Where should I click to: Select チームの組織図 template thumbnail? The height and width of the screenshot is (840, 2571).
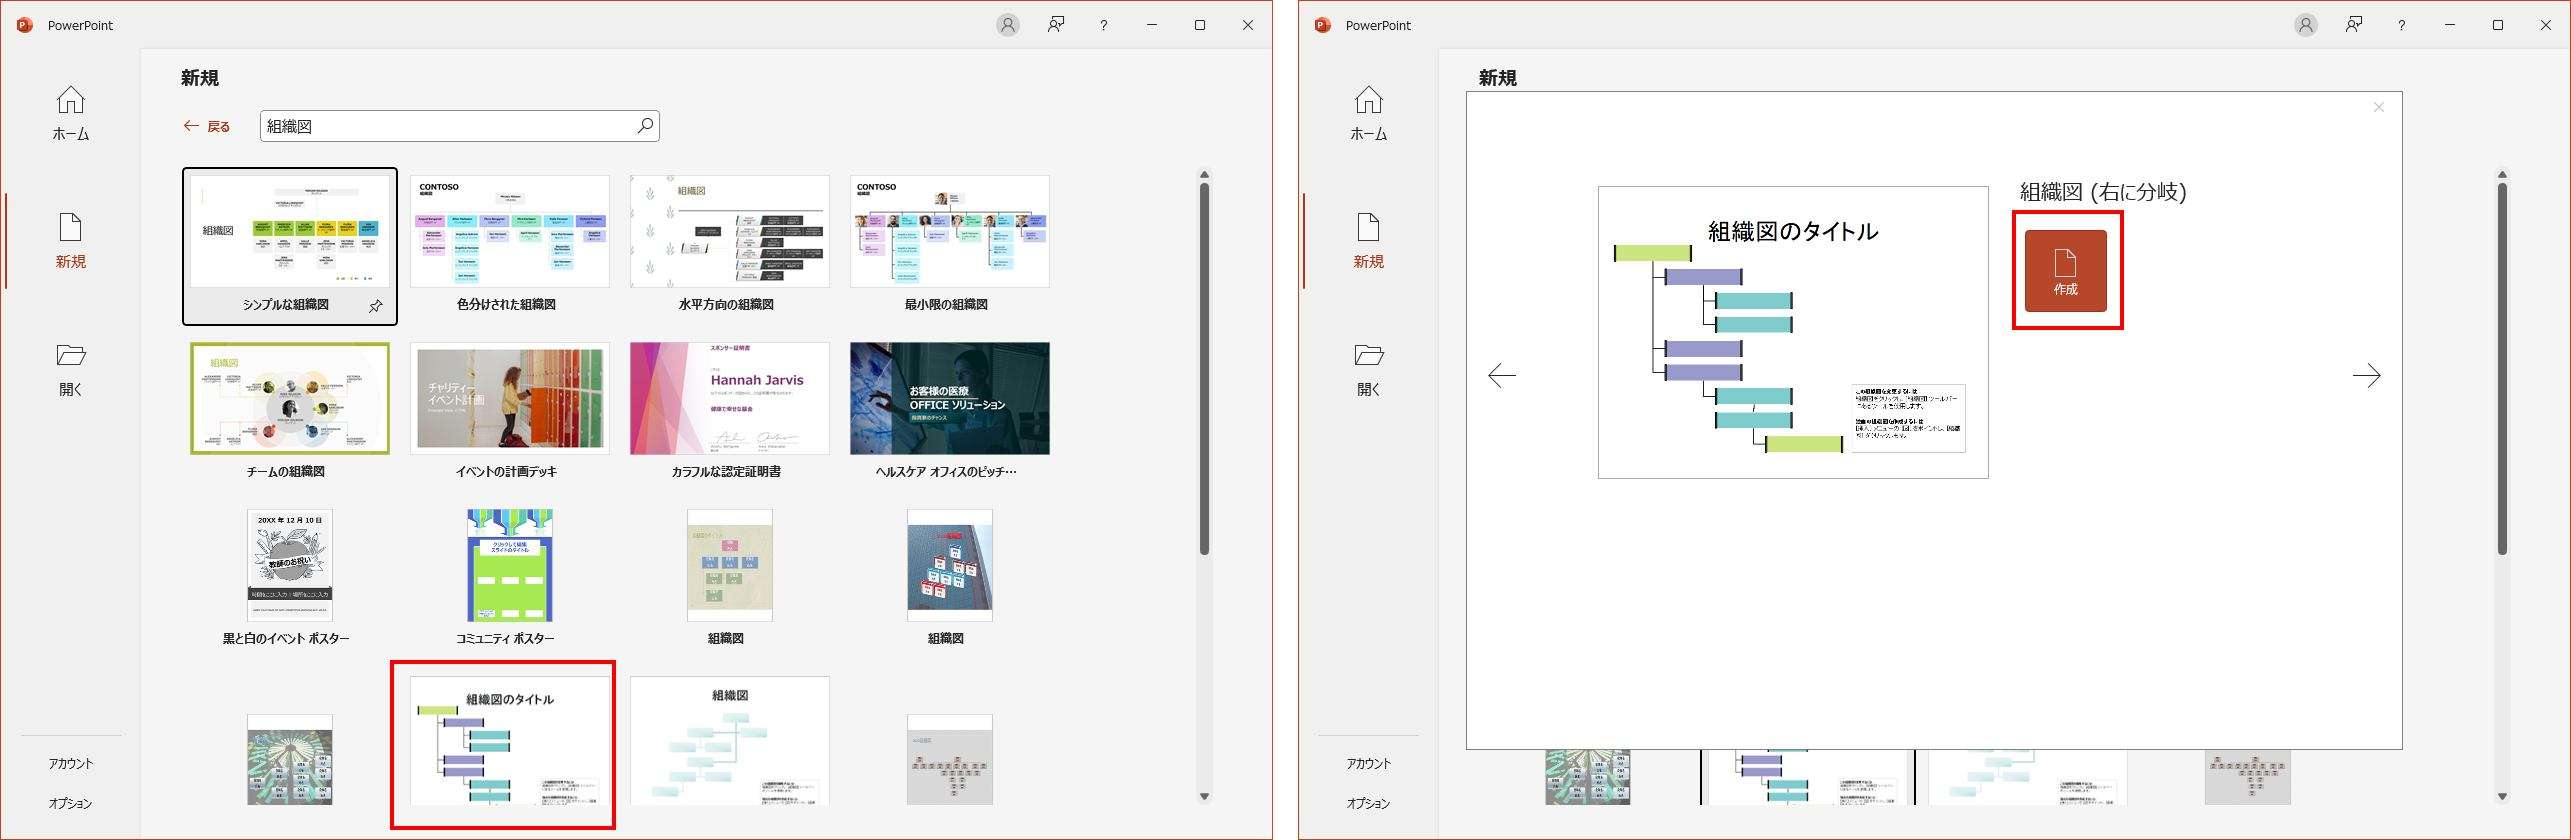click(x=290, y=398)
